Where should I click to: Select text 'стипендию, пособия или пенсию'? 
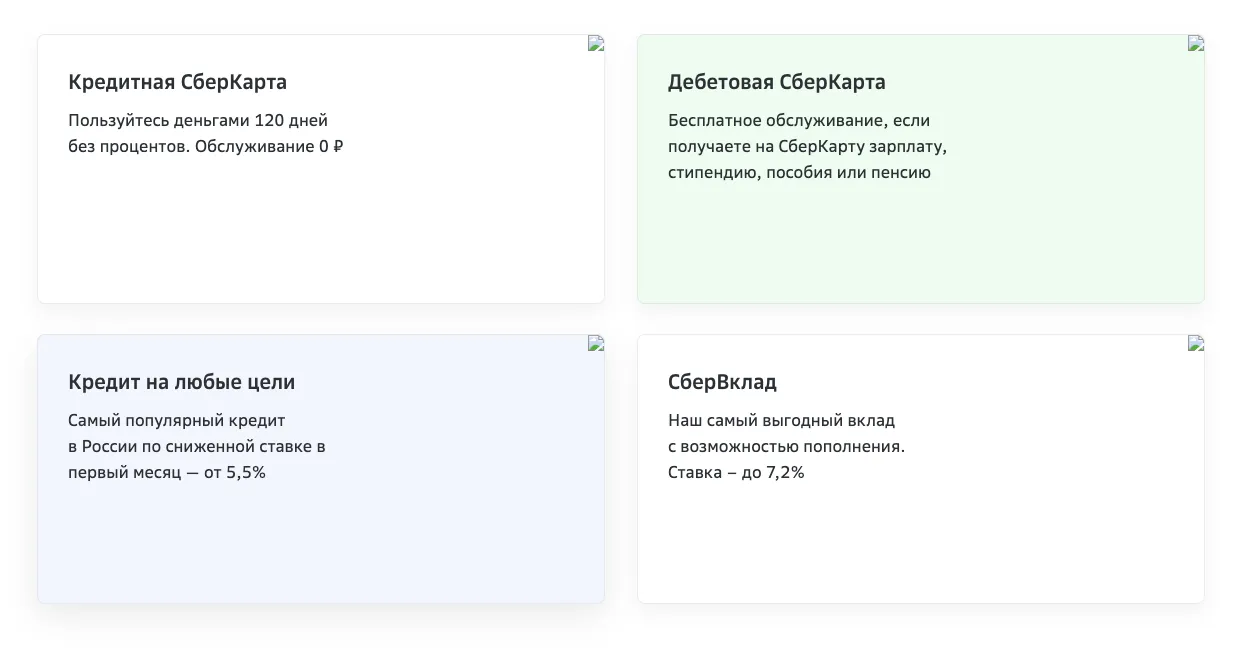tap(799, 173)
